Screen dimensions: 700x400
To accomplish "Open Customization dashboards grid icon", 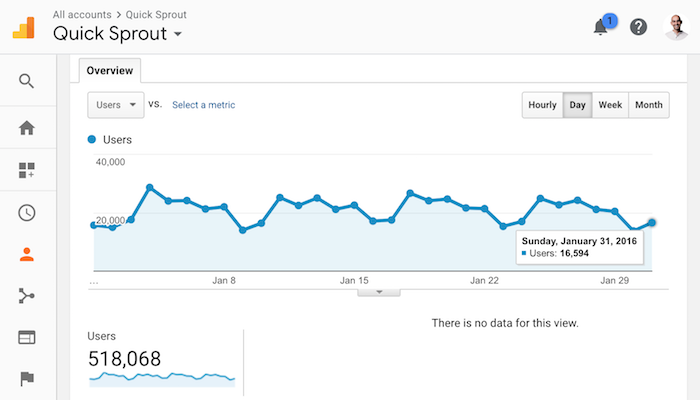I will coord(27,170).
